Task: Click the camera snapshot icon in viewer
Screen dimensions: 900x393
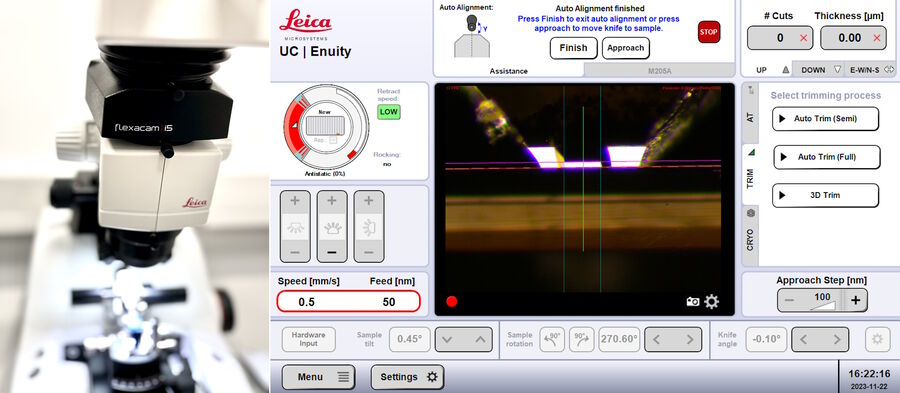Action: click(x=693, y=302)
